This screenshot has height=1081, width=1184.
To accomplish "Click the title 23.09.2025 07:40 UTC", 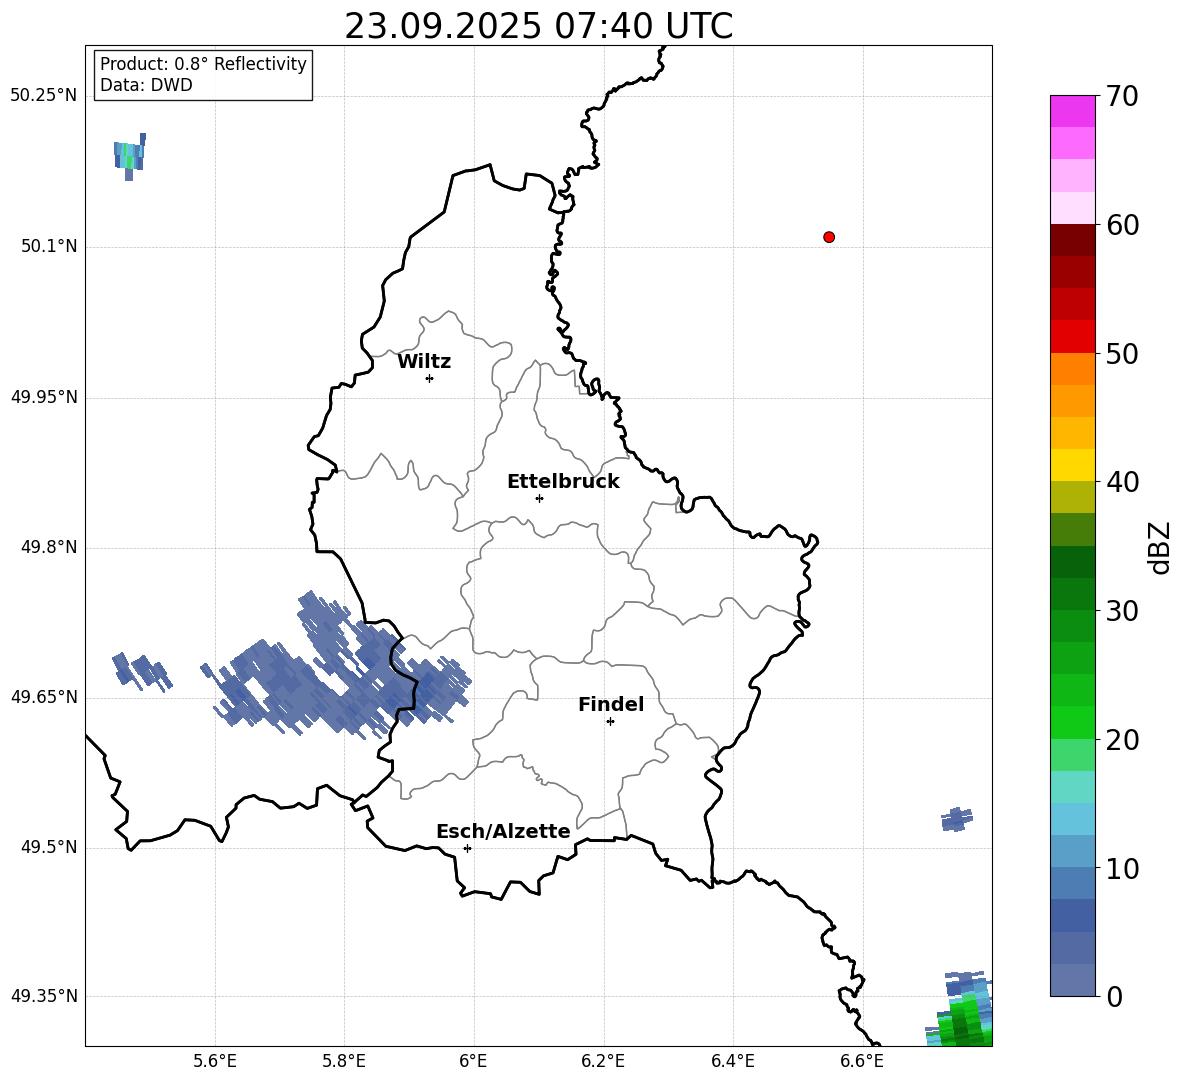I will click(538, 26).
